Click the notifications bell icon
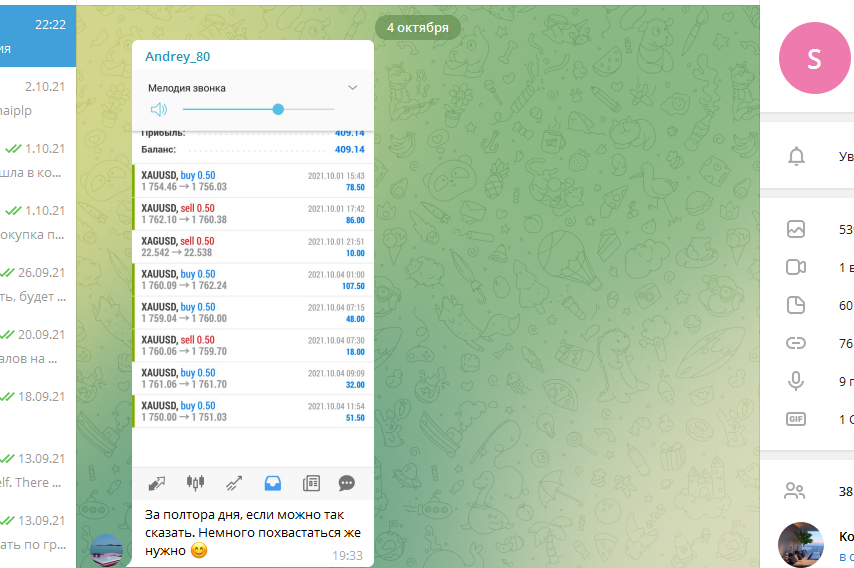 [x=796, y=156]
